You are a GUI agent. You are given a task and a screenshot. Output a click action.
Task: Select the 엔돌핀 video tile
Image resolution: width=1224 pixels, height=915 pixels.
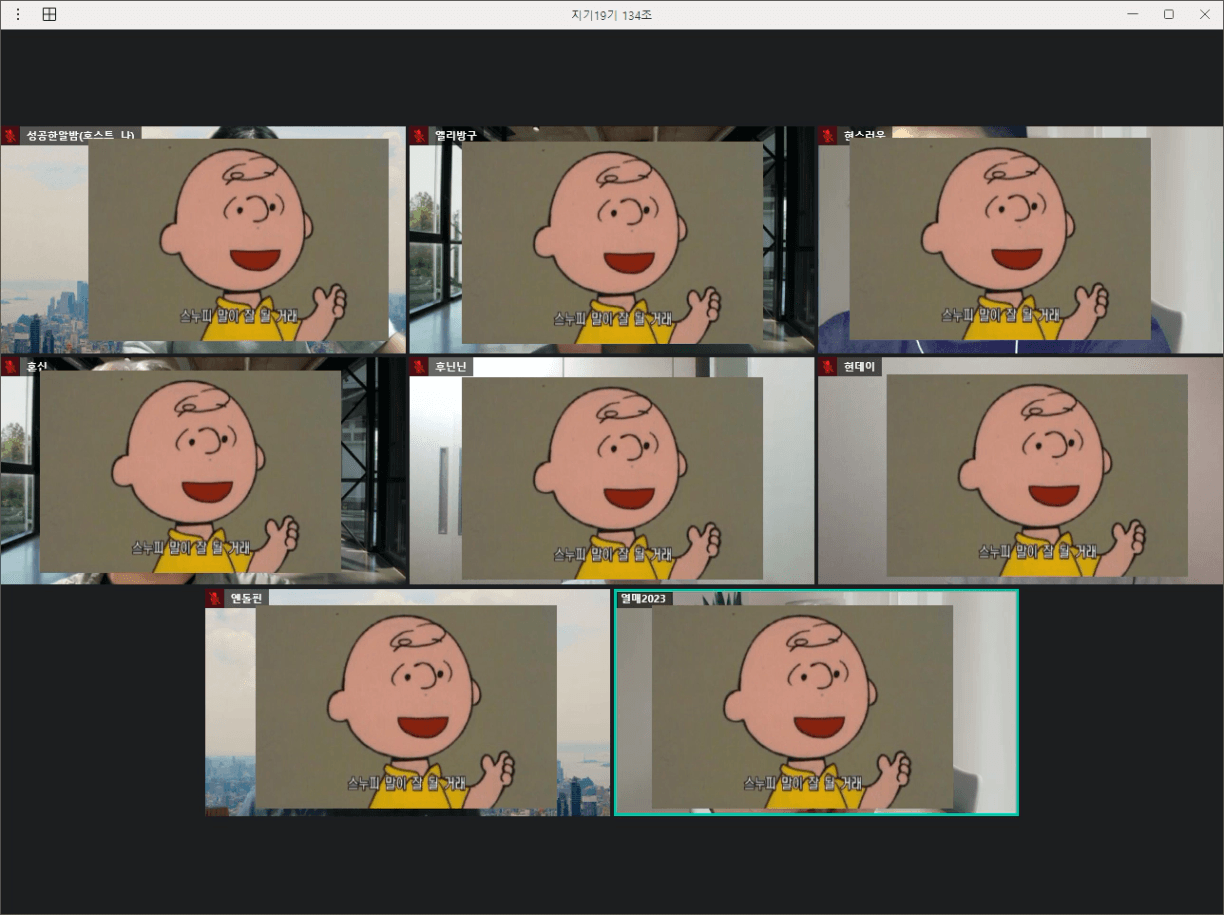[407, 702]
